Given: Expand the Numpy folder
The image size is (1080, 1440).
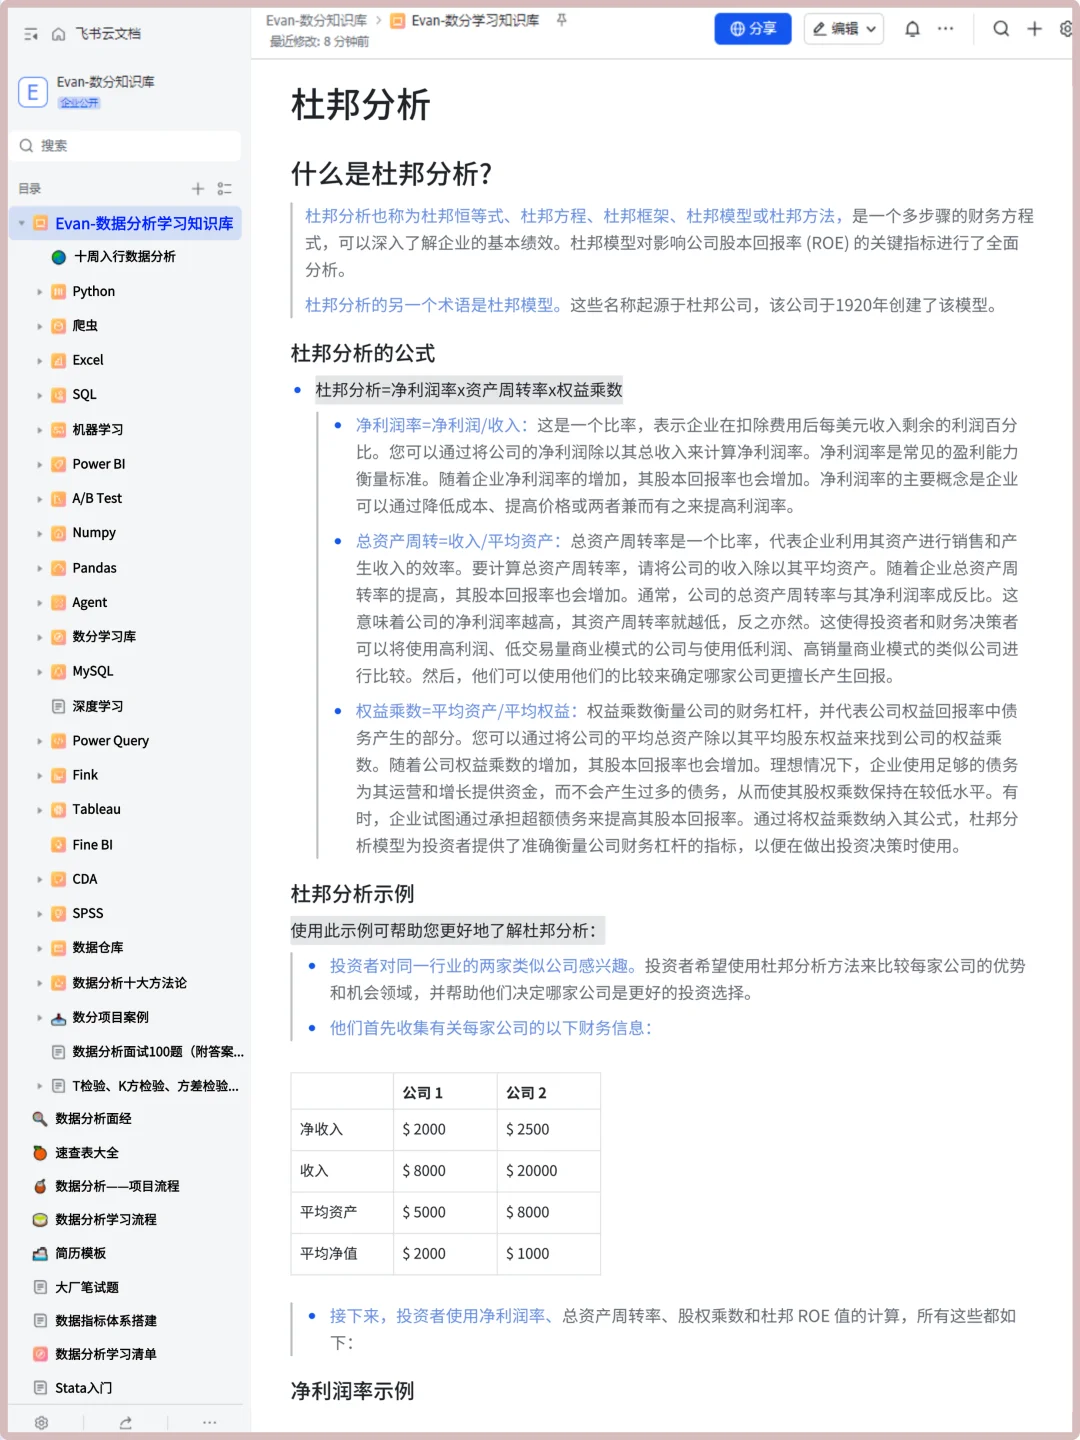Looking at the screenshot, I should pos(40,534).
